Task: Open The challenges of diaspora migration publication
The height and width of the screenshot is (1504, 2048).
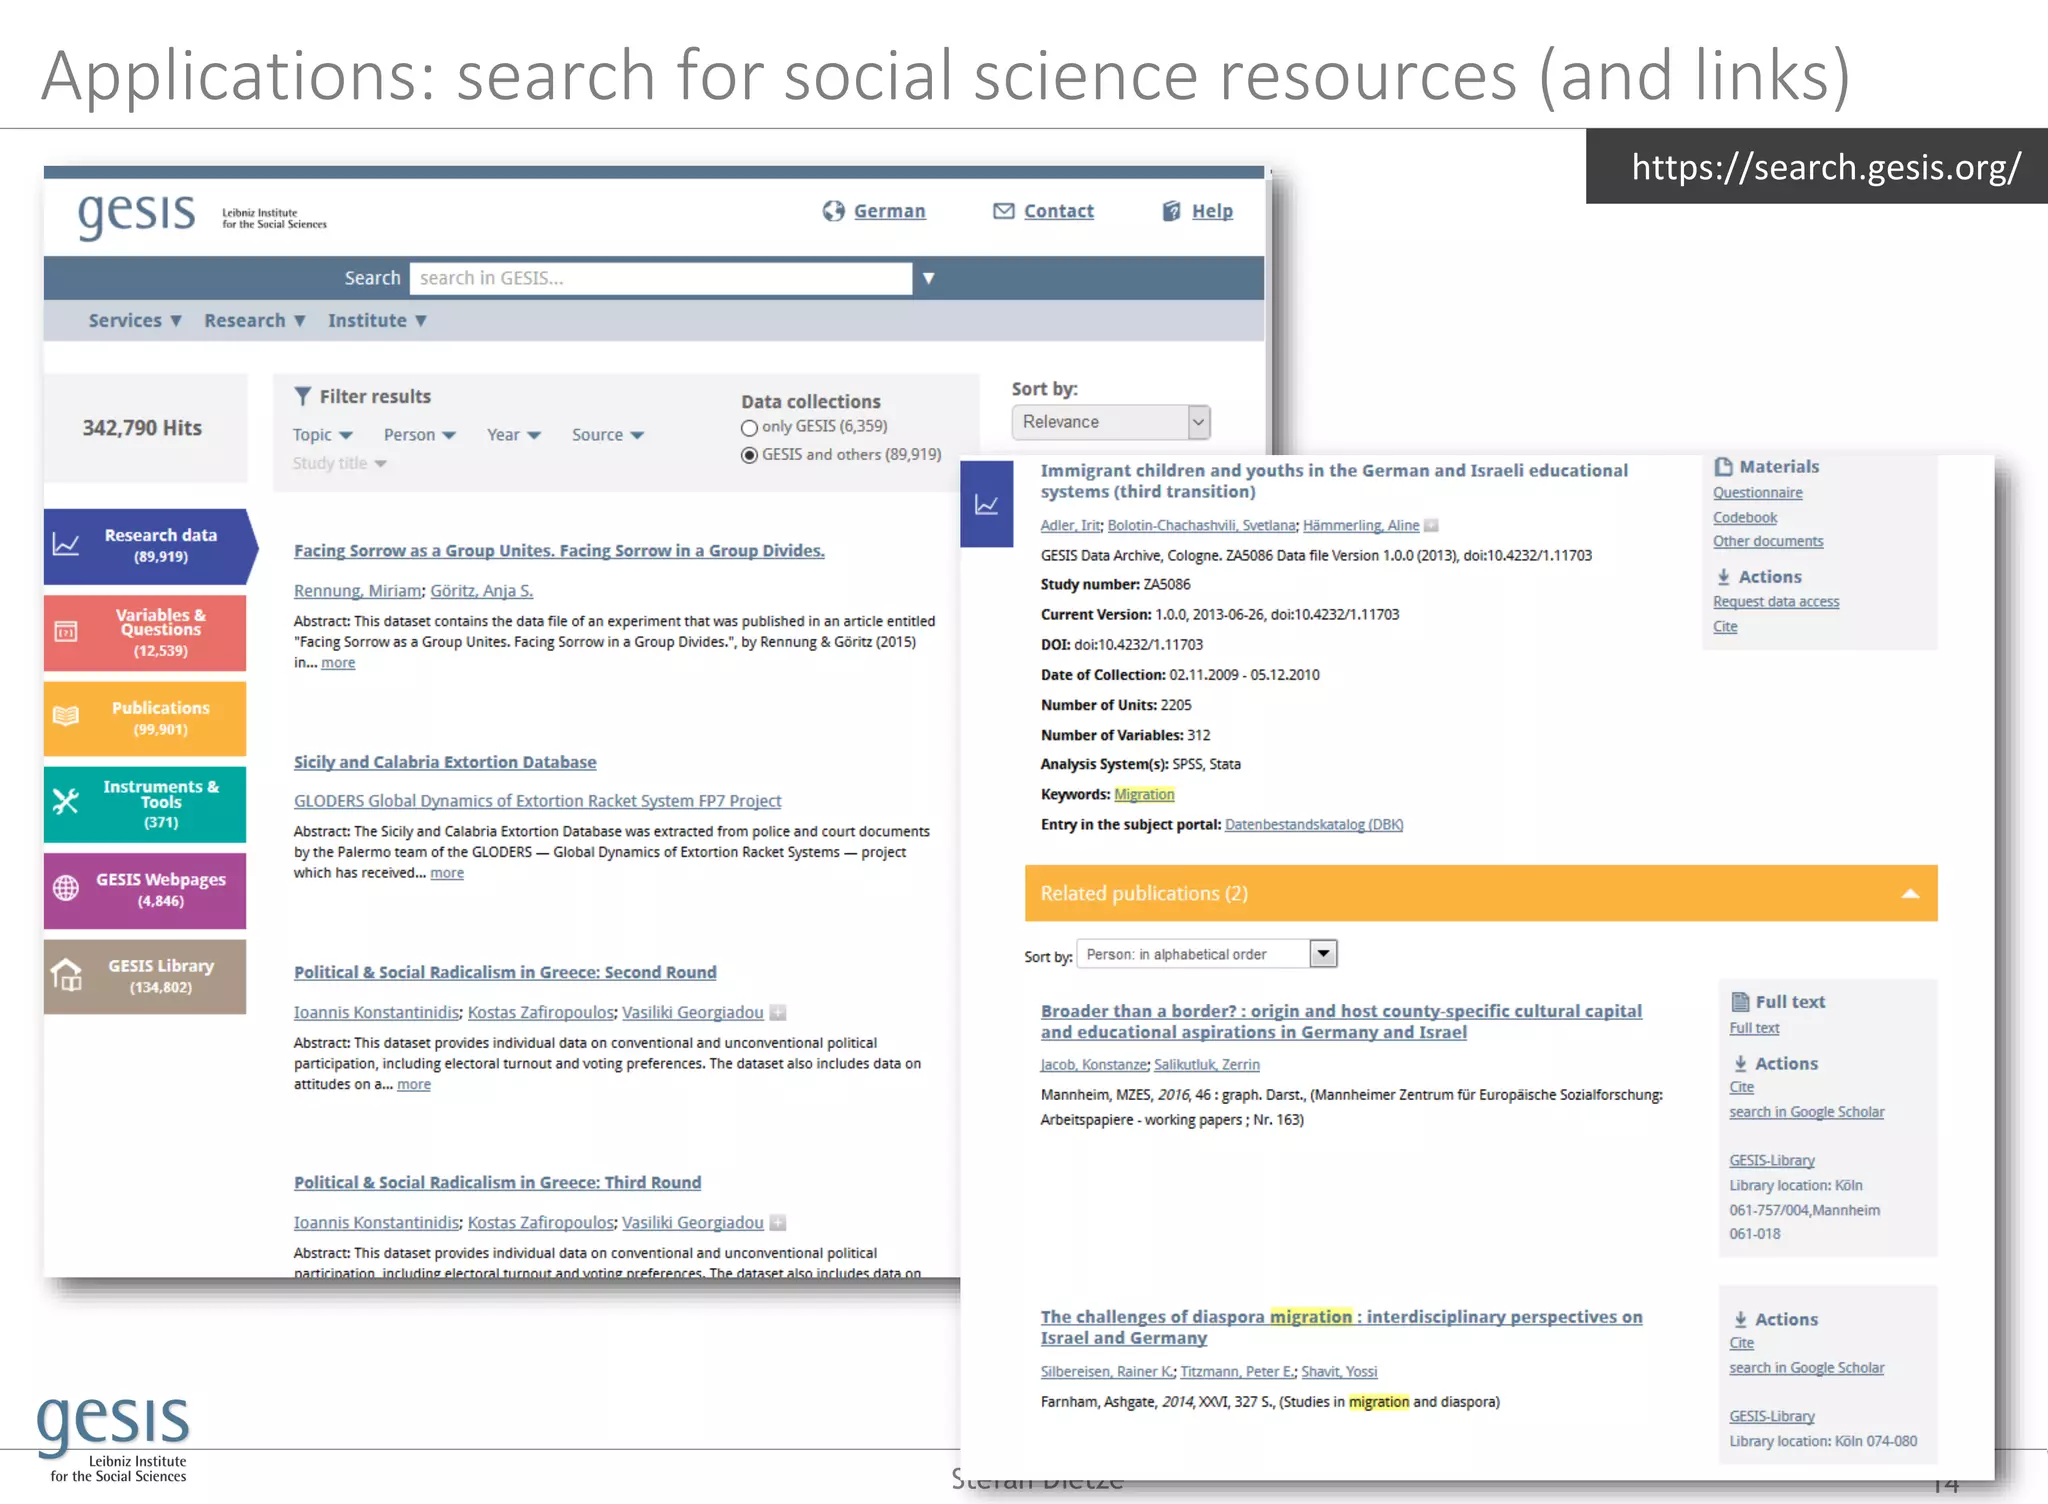Action: coord(1341,1327)
